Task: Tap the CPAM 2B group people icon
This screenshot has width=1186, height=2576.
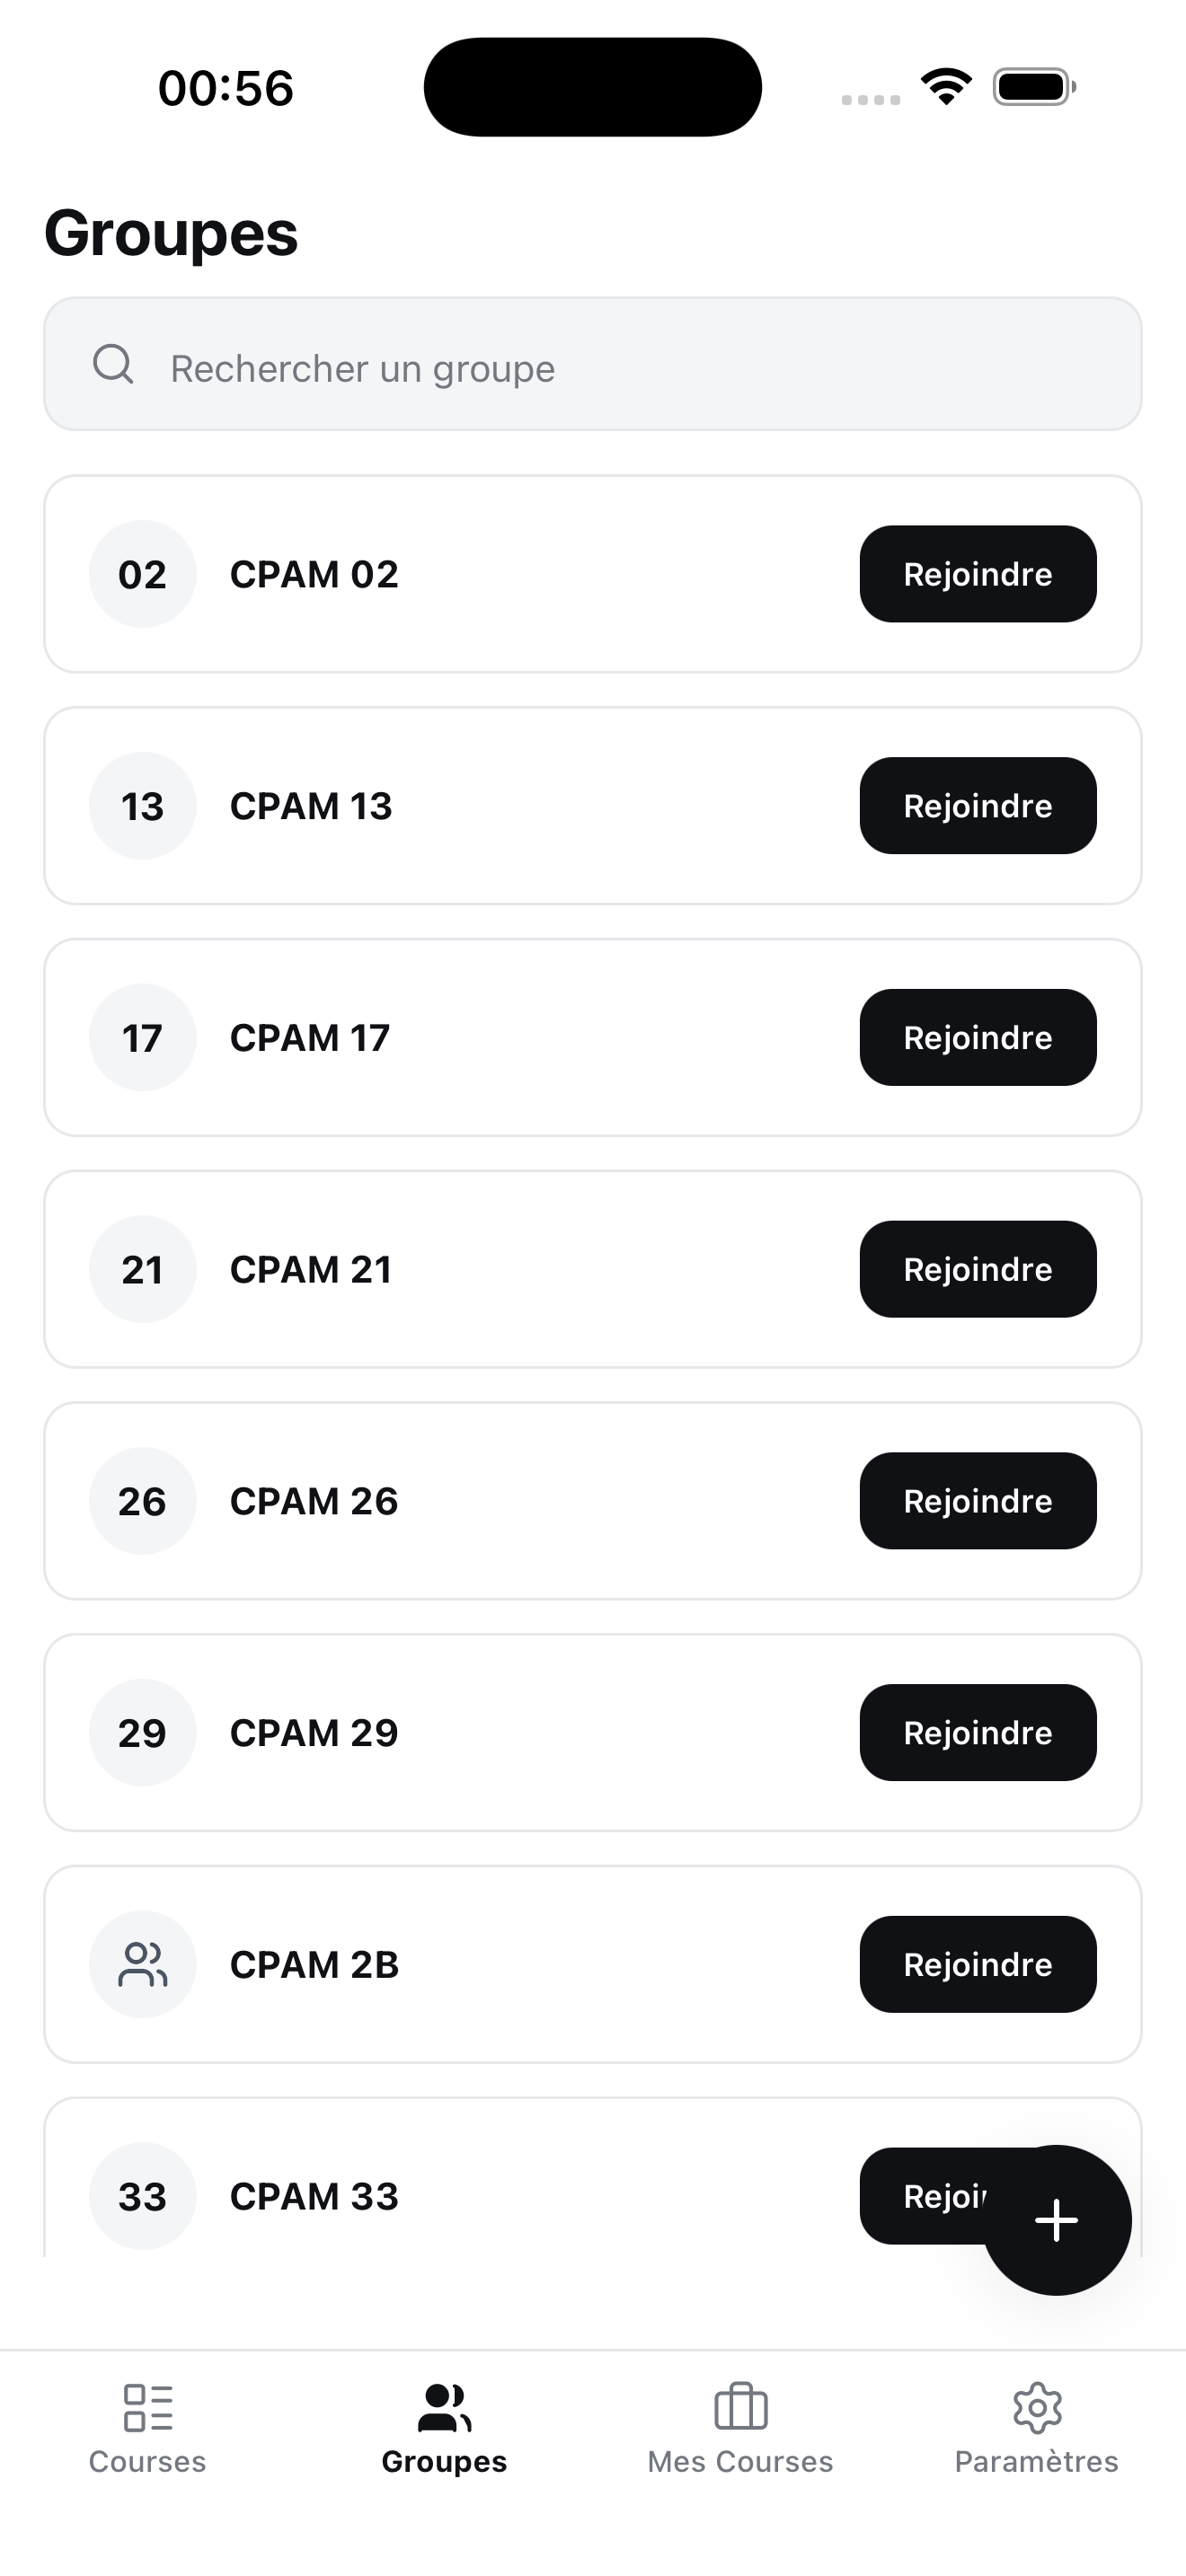Action: coord(143,1964)
